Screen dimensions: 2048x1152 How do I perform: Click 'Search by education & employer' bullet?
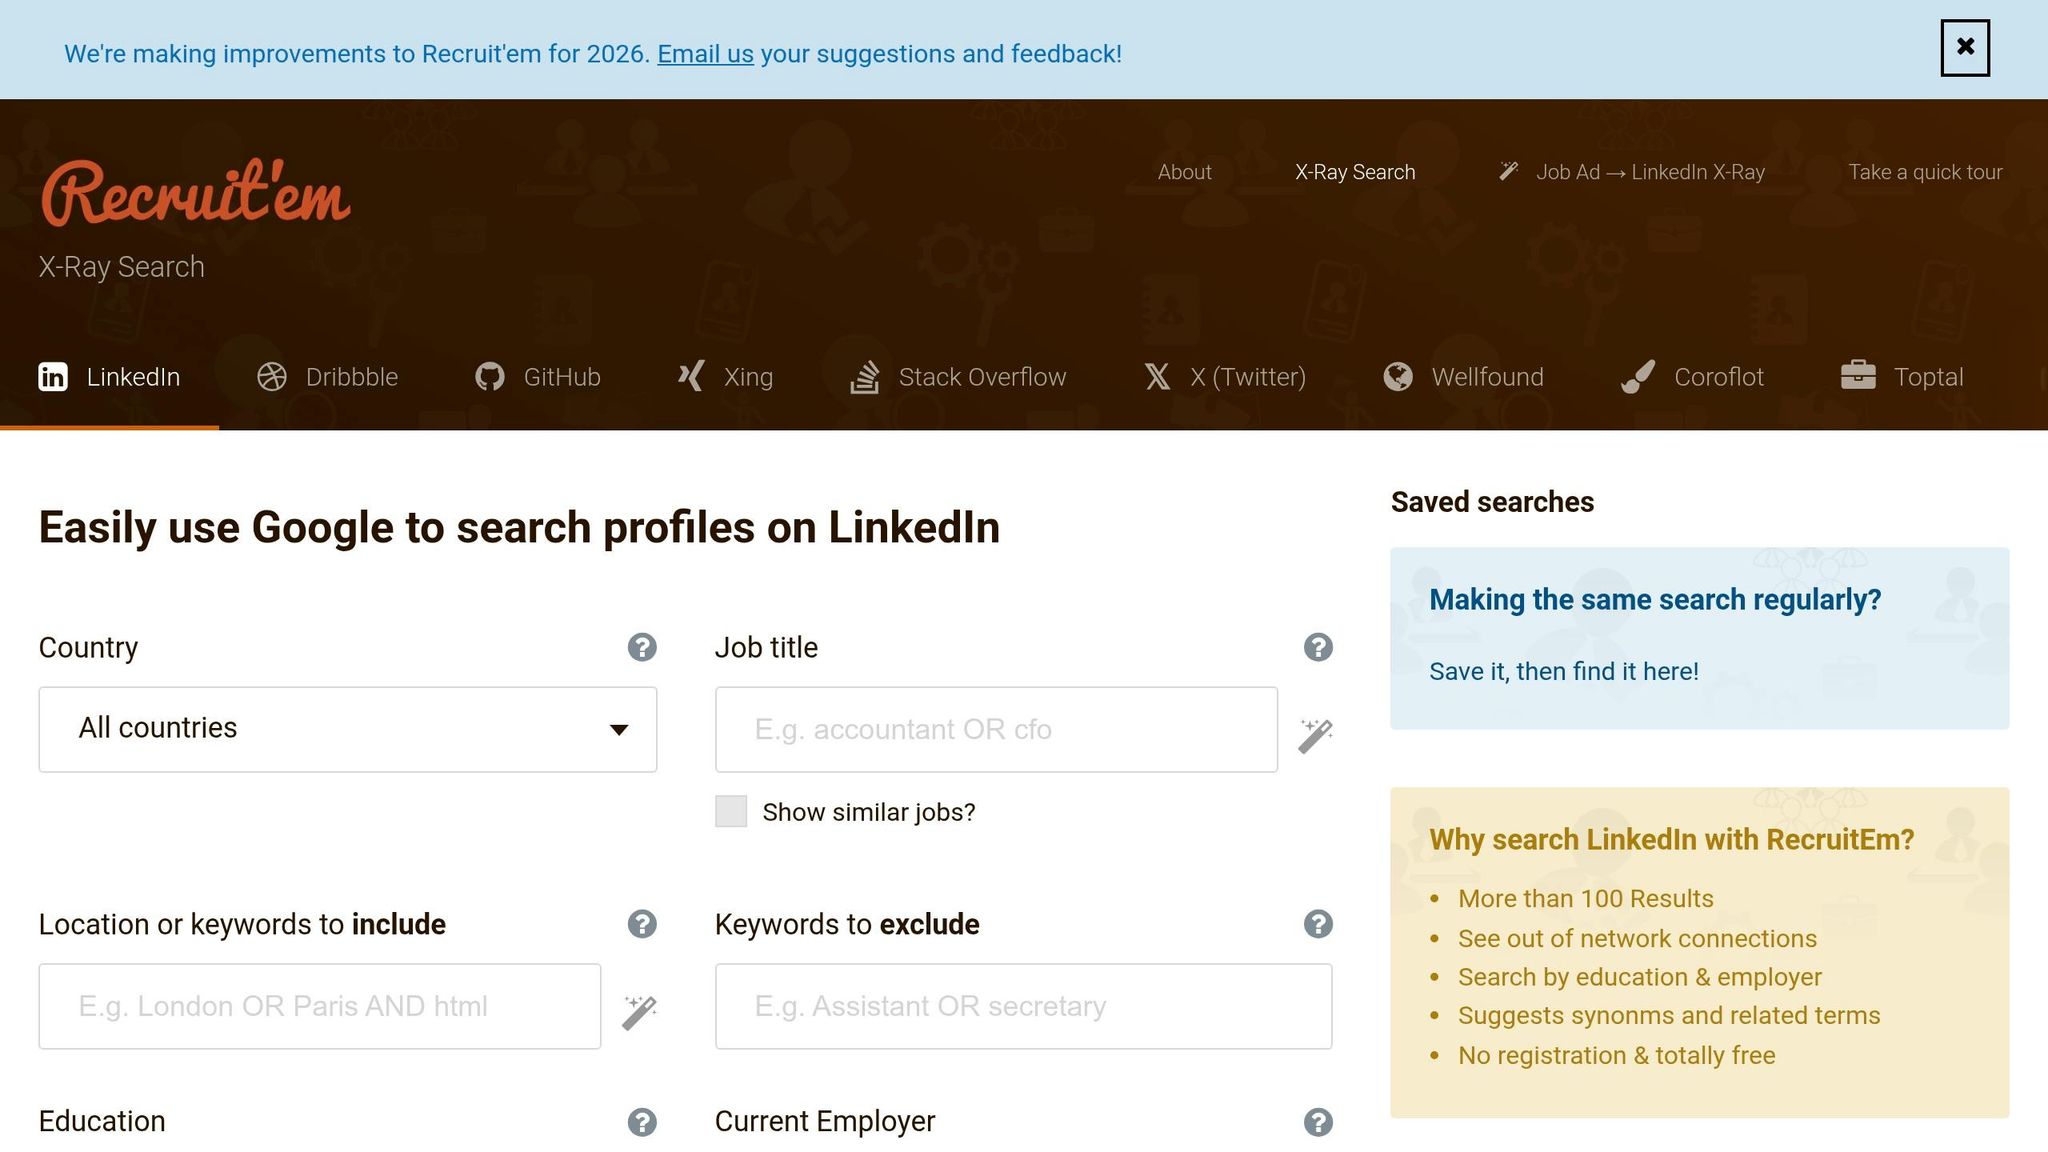1640,977
